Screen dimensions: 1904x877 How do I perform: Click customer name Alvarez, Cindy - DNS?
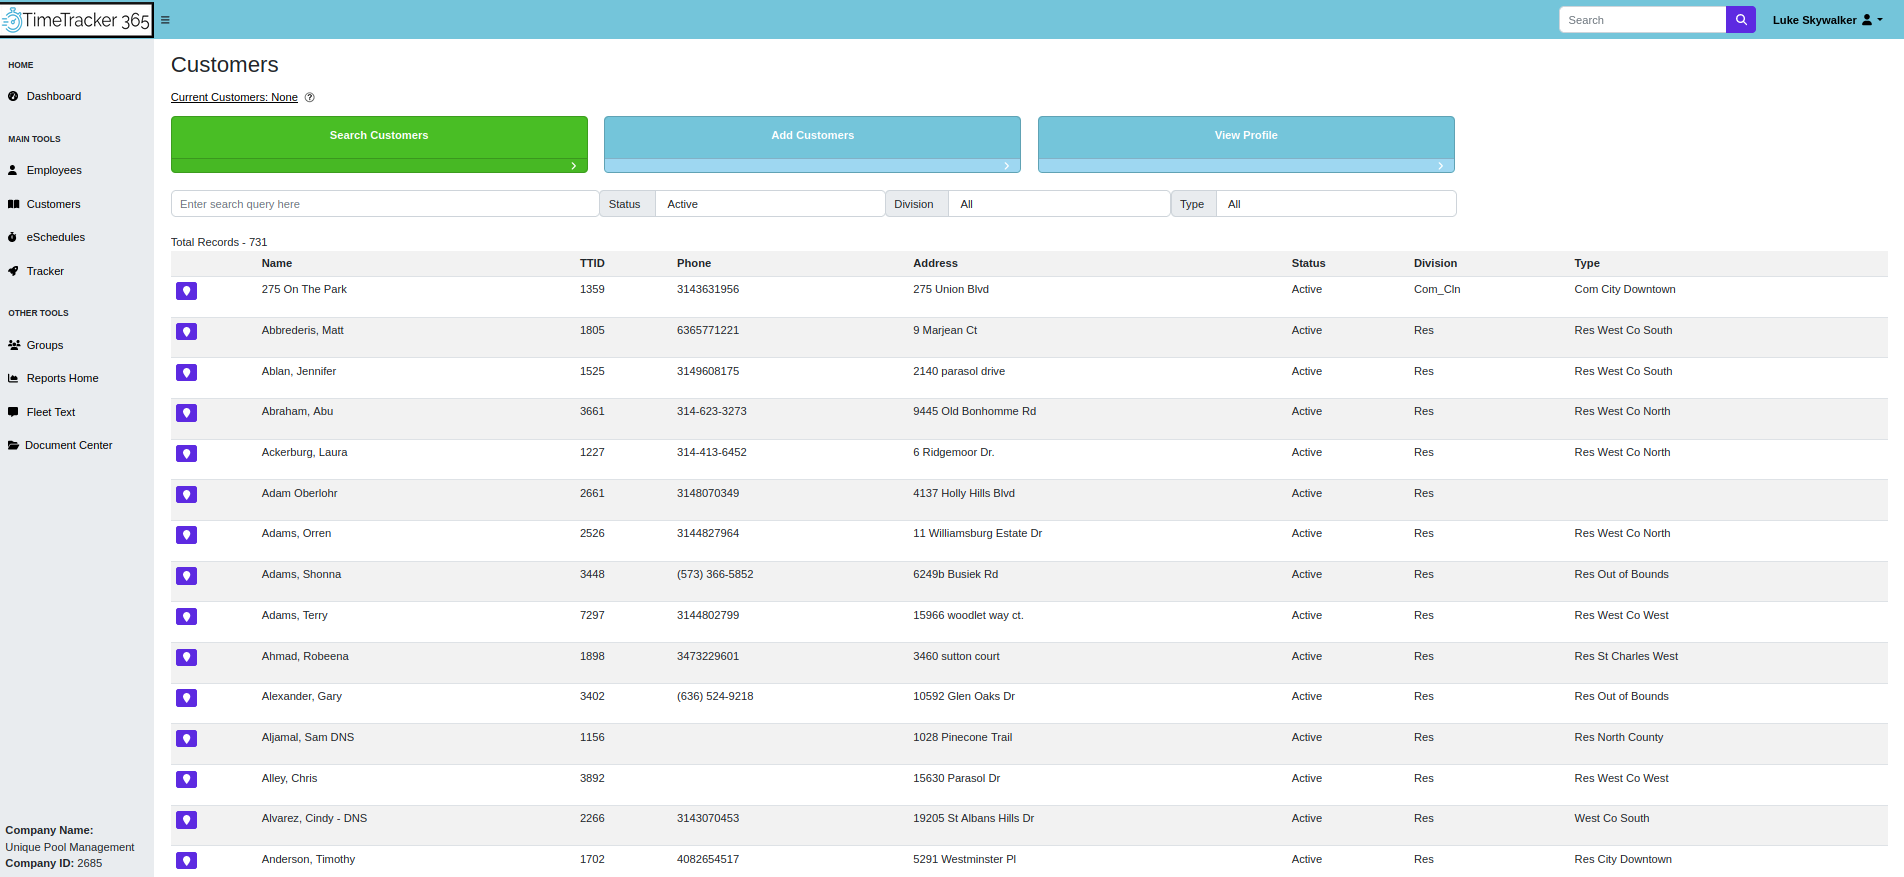click(x=314, y=818)
